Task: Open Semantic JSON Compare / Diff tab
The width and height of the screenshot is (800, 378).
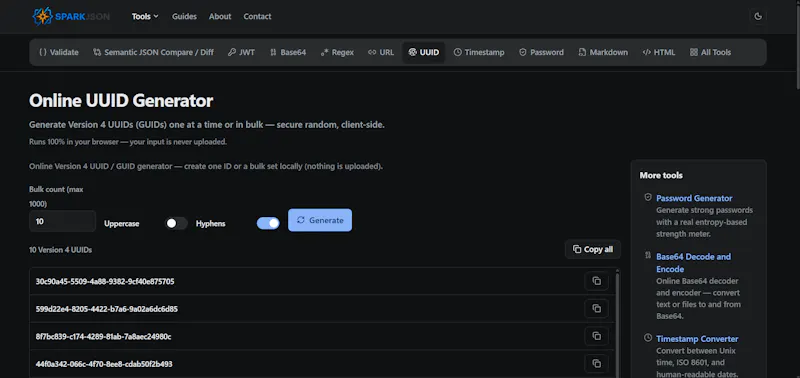Action: (x=153, y=52)
